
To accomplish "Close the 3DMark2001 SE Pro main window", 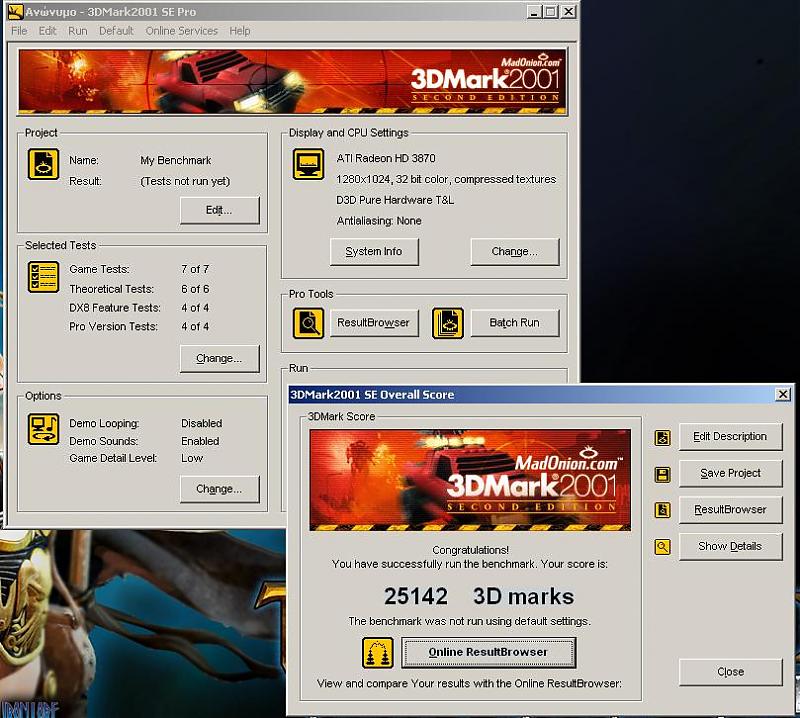I will click(x=568, y=12).
